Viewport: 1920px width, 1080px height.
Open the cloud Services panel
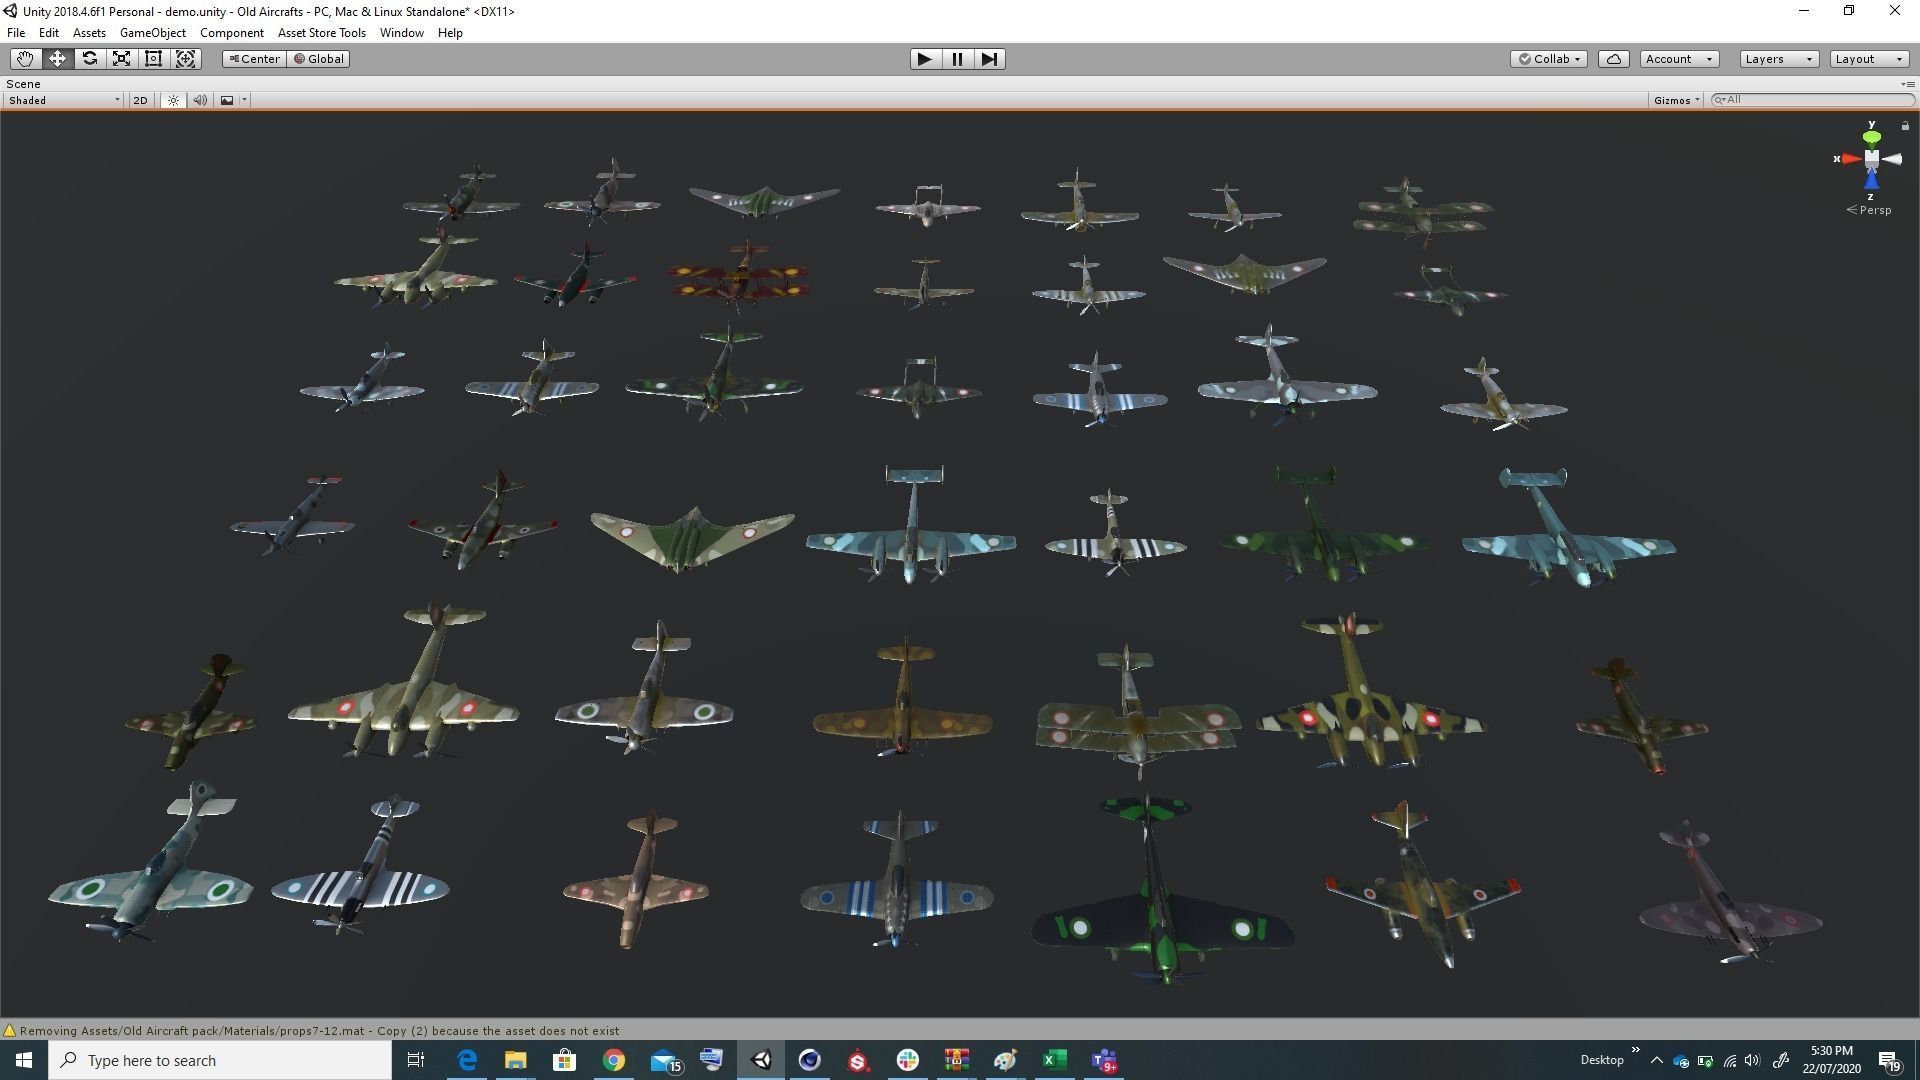click(x=1613, y=59)
